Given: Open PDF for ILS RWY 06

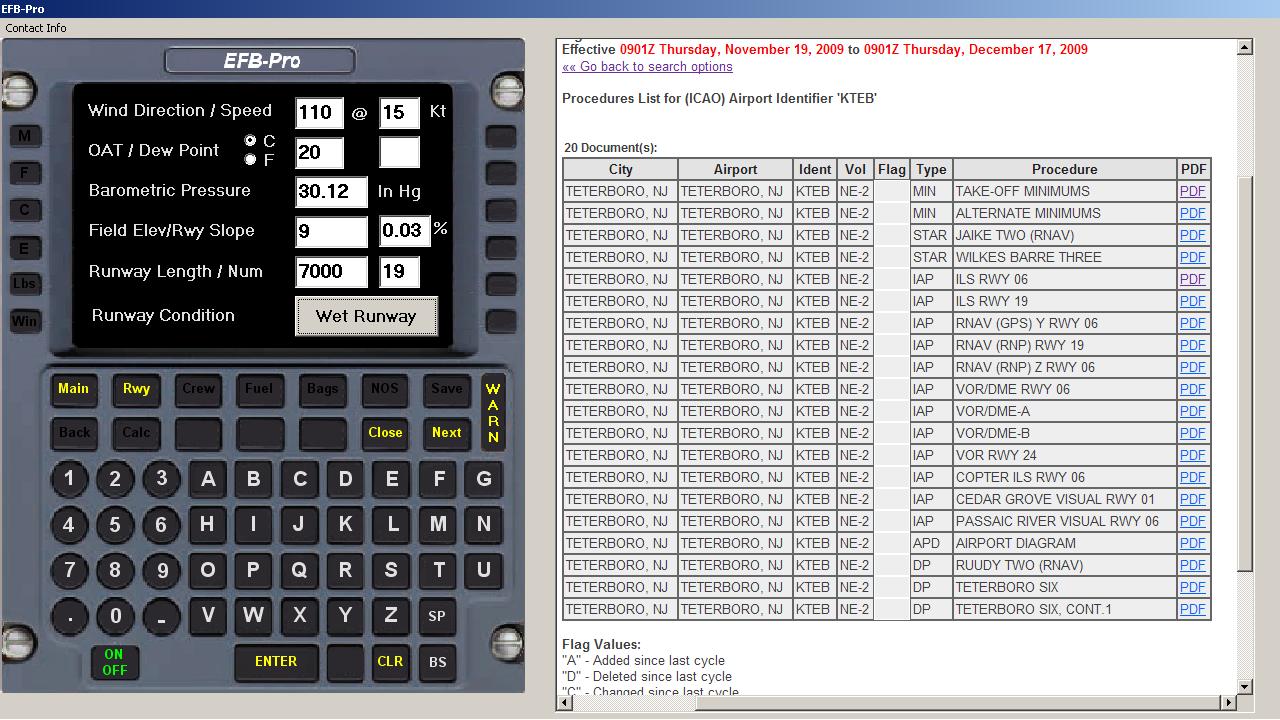Looking at the screenshot, I should point(1192,279).
